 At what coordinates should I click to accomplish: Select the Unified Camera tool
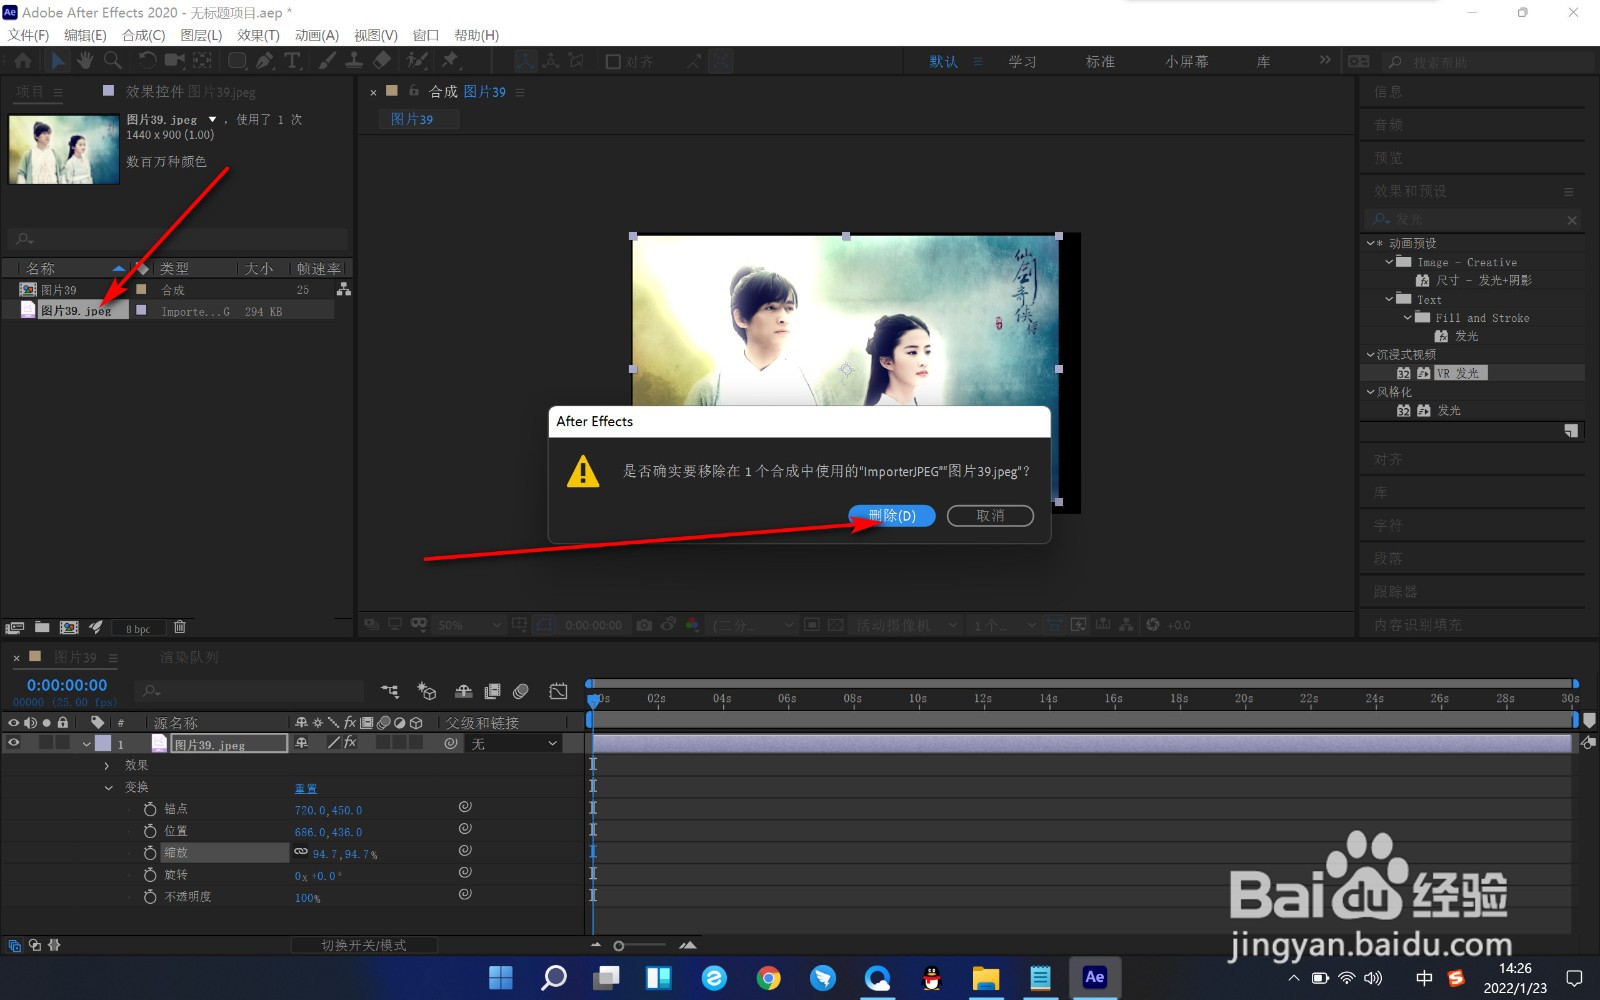[174, 61]
